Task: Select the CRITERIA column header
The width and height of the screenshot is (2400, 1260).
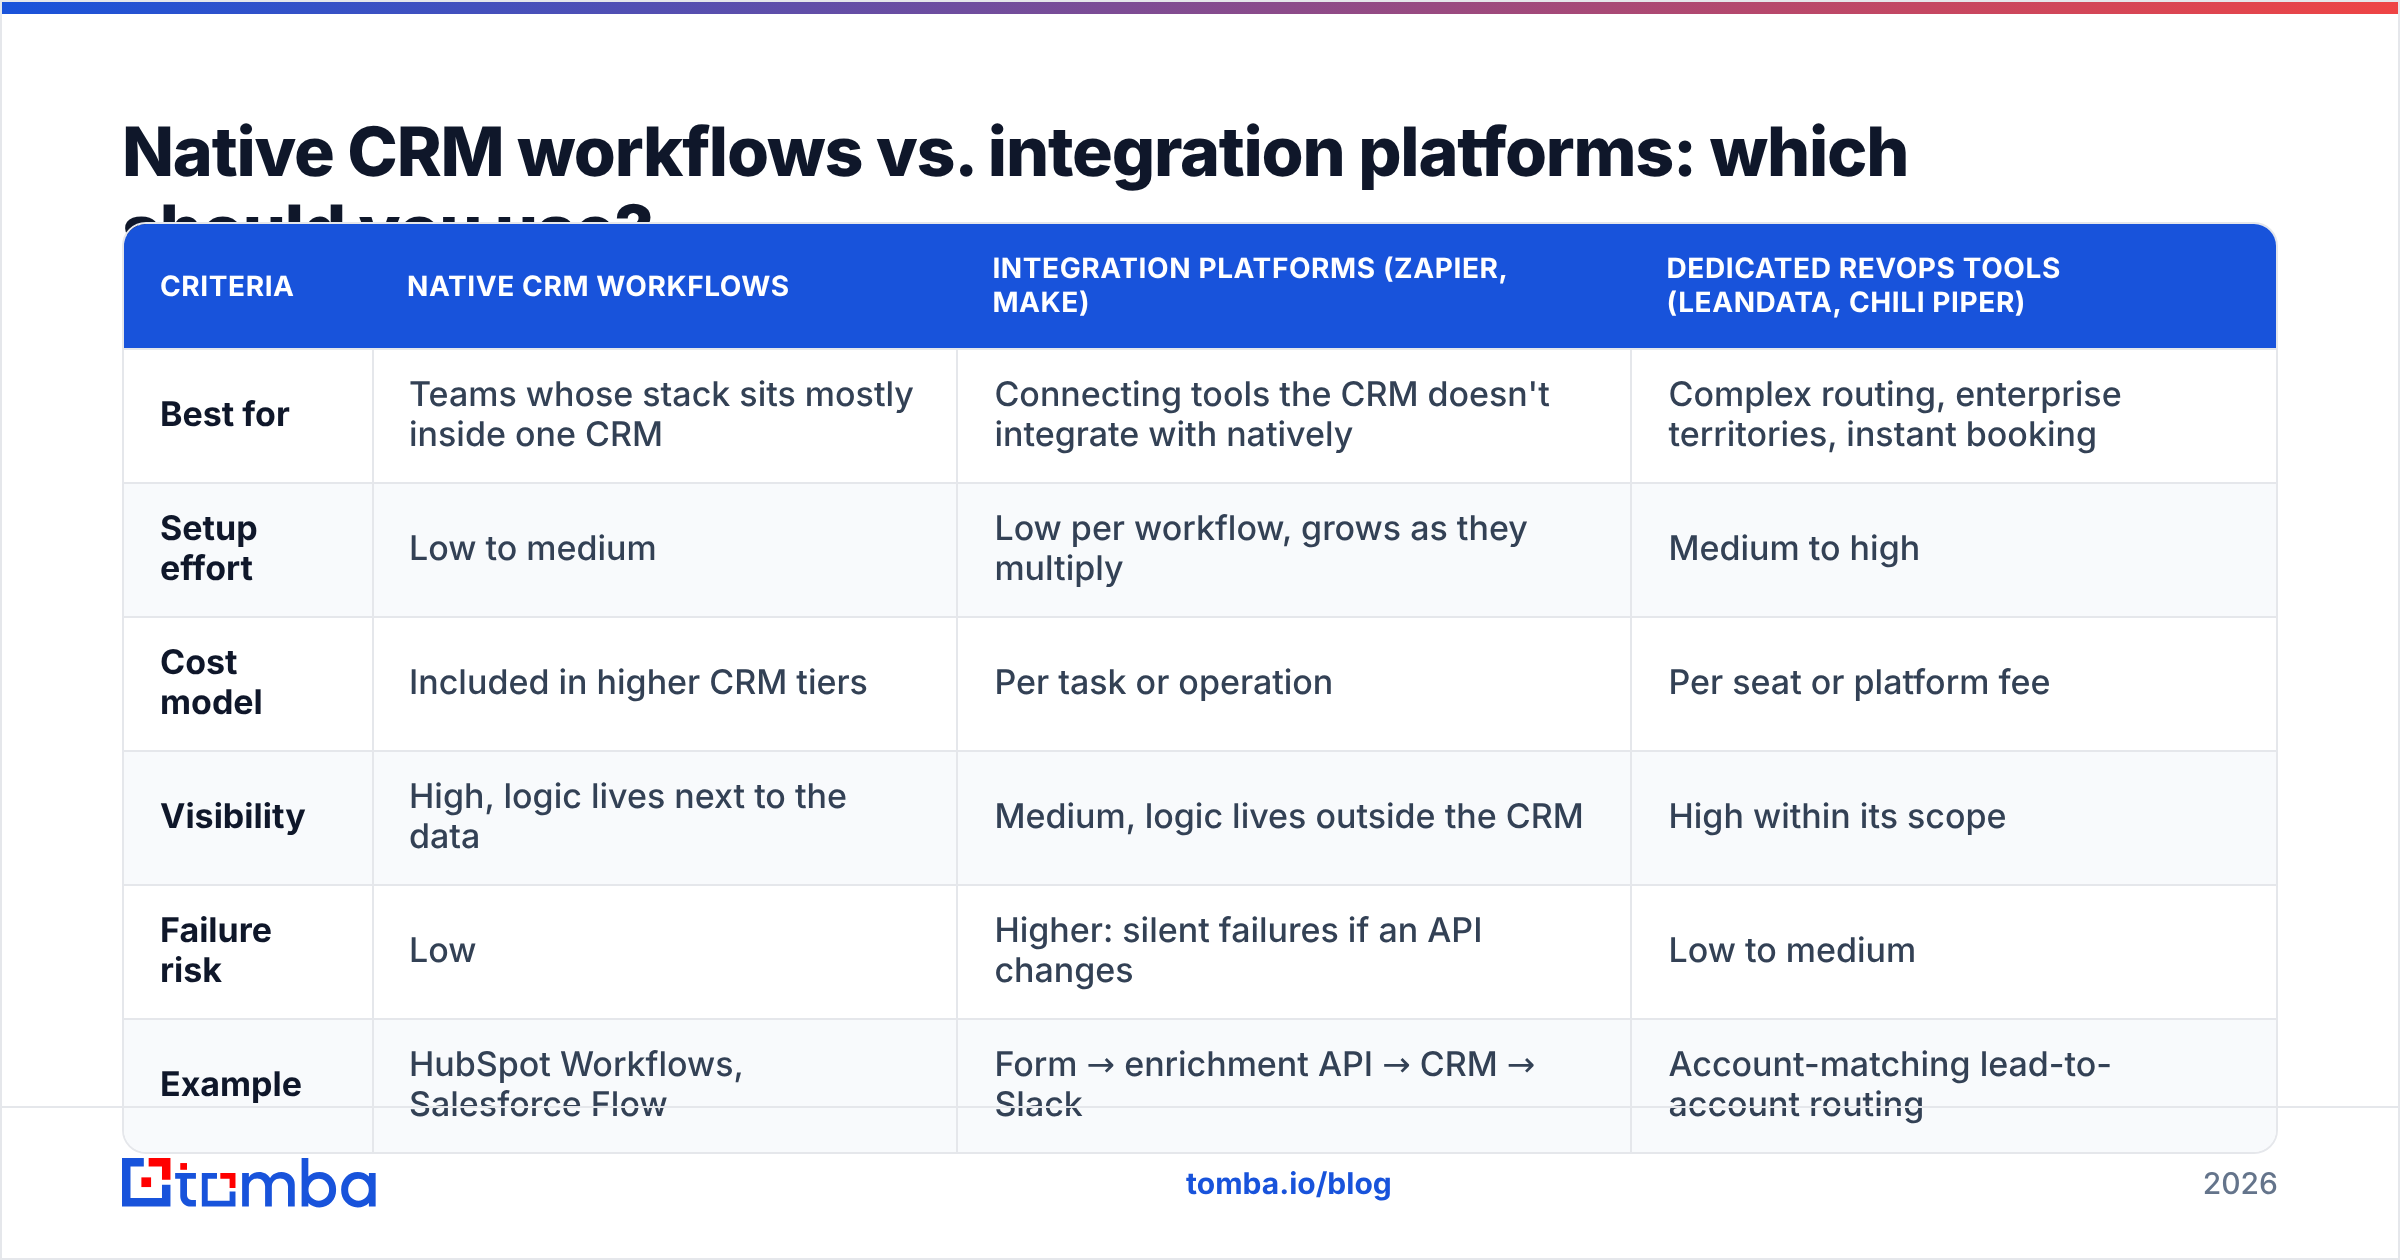Action: [x=227, y=286]
